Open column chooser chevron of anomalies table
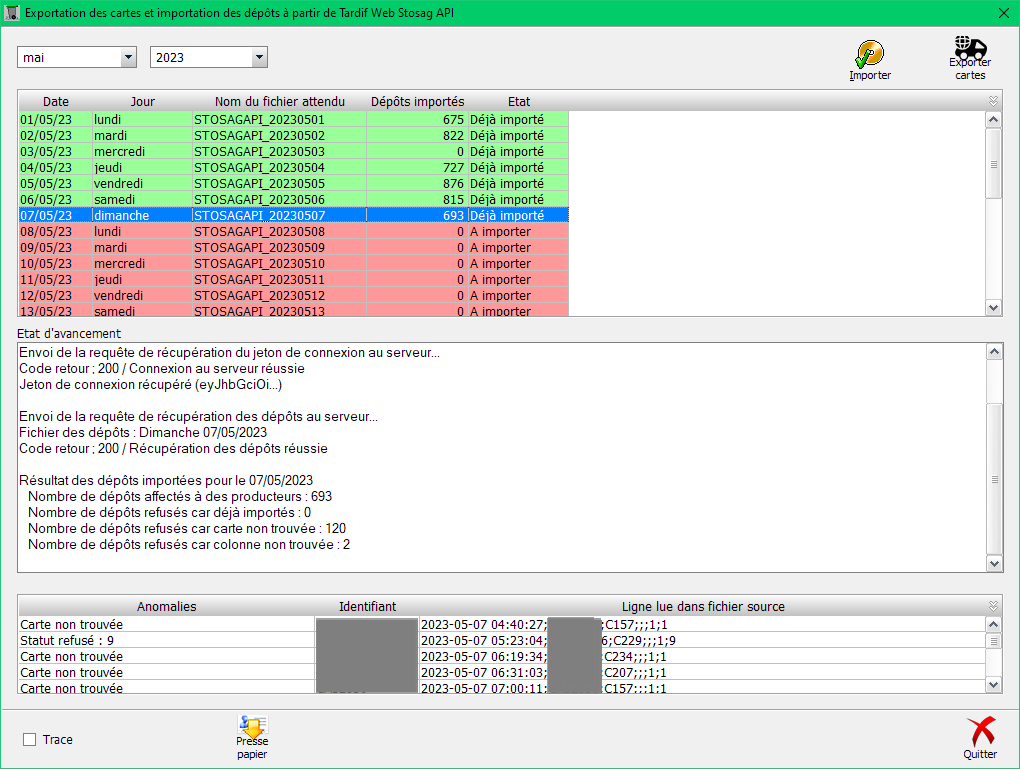1020x769 pixels. pyautogui.click(x=993, y=606)
